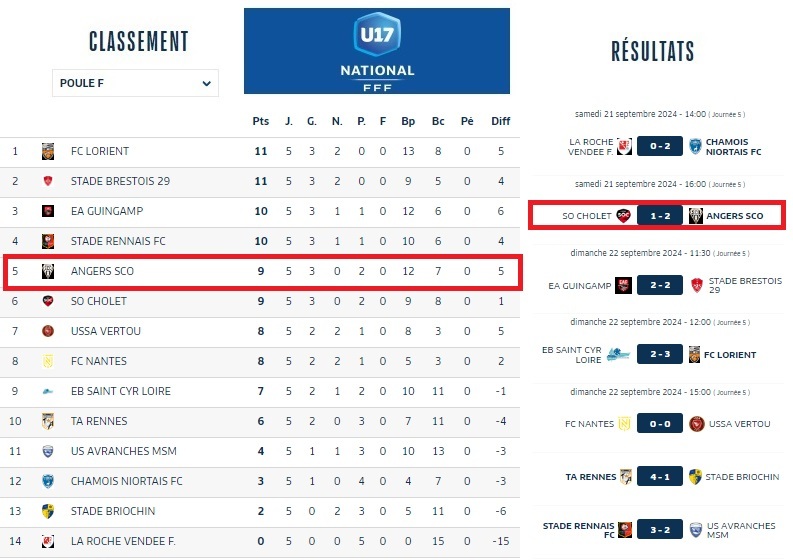Open the EA Guingamp 2-2 match score
The image size is (793, 560).
click(660, 286)
